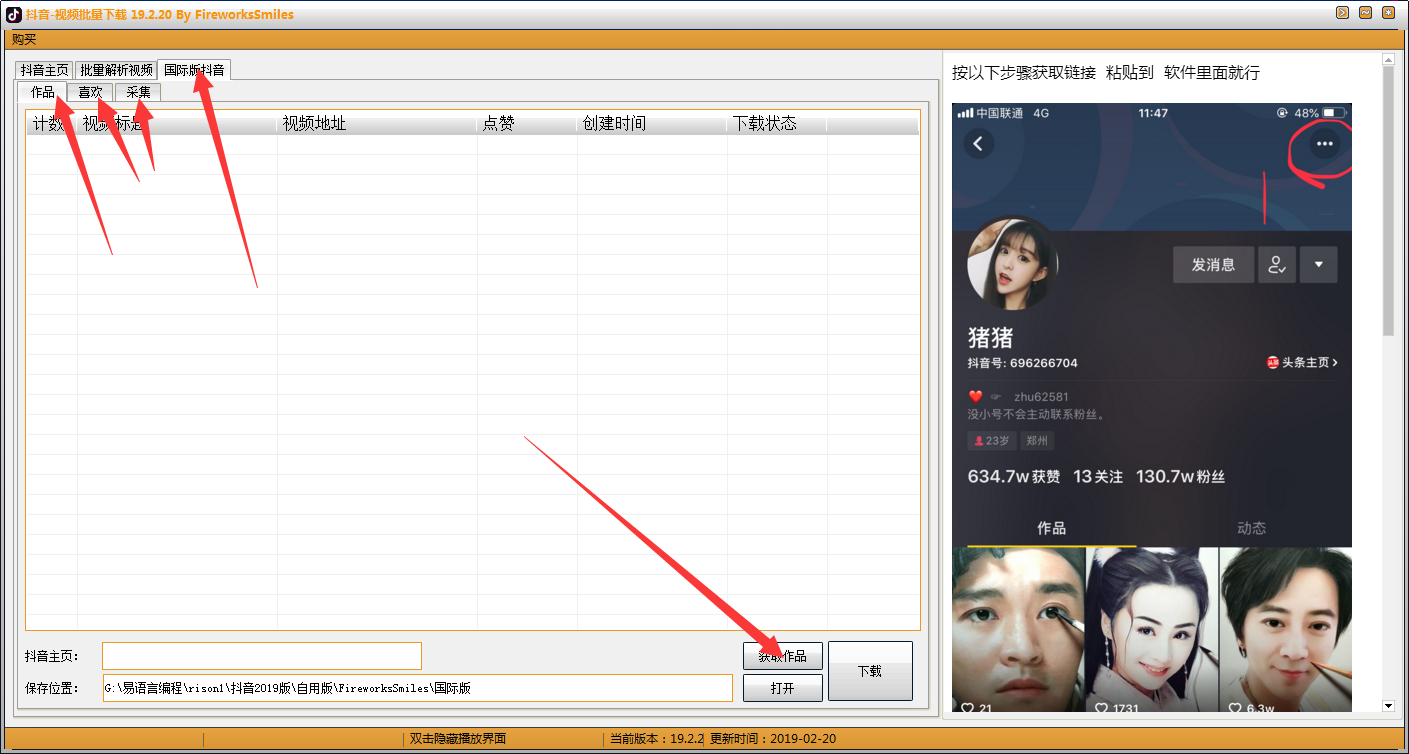This screenshot has width=1409, height=754.
Task: Click the 保存位置 path field
Action: pyautogui.click(x=418, y=688)
